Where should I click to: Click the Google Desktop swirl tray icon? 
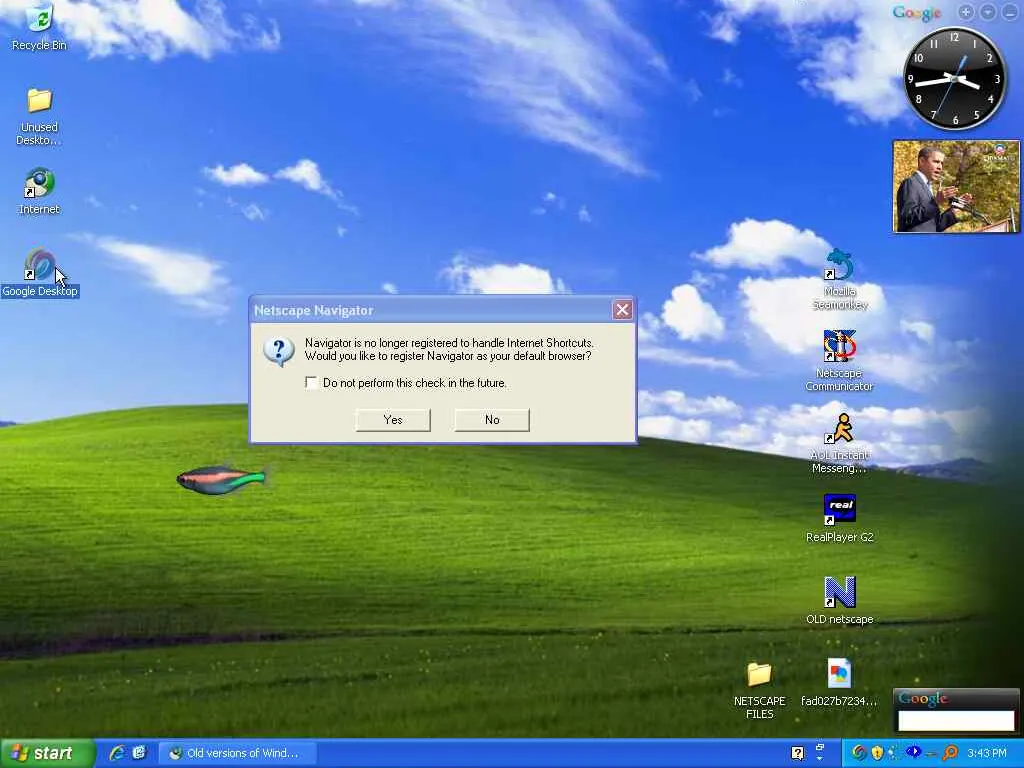point(859,753)
